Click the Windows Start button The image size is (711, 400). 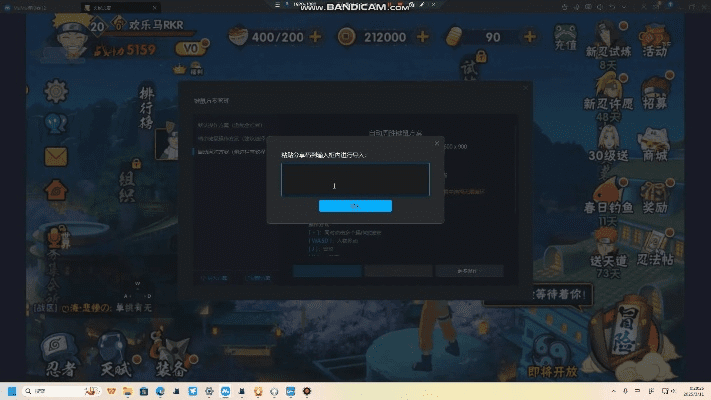(11, 389)
